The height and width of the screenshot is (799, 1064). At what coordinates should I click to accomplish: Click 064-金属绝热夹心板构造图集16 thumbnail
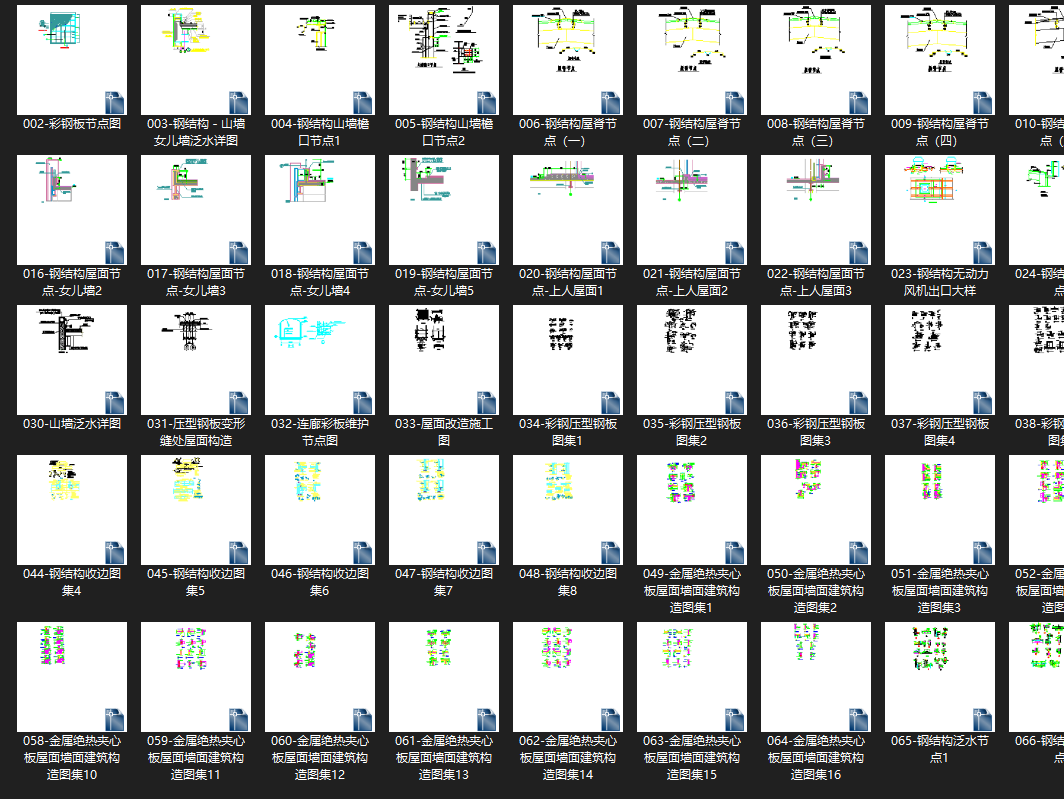point(816,677)
